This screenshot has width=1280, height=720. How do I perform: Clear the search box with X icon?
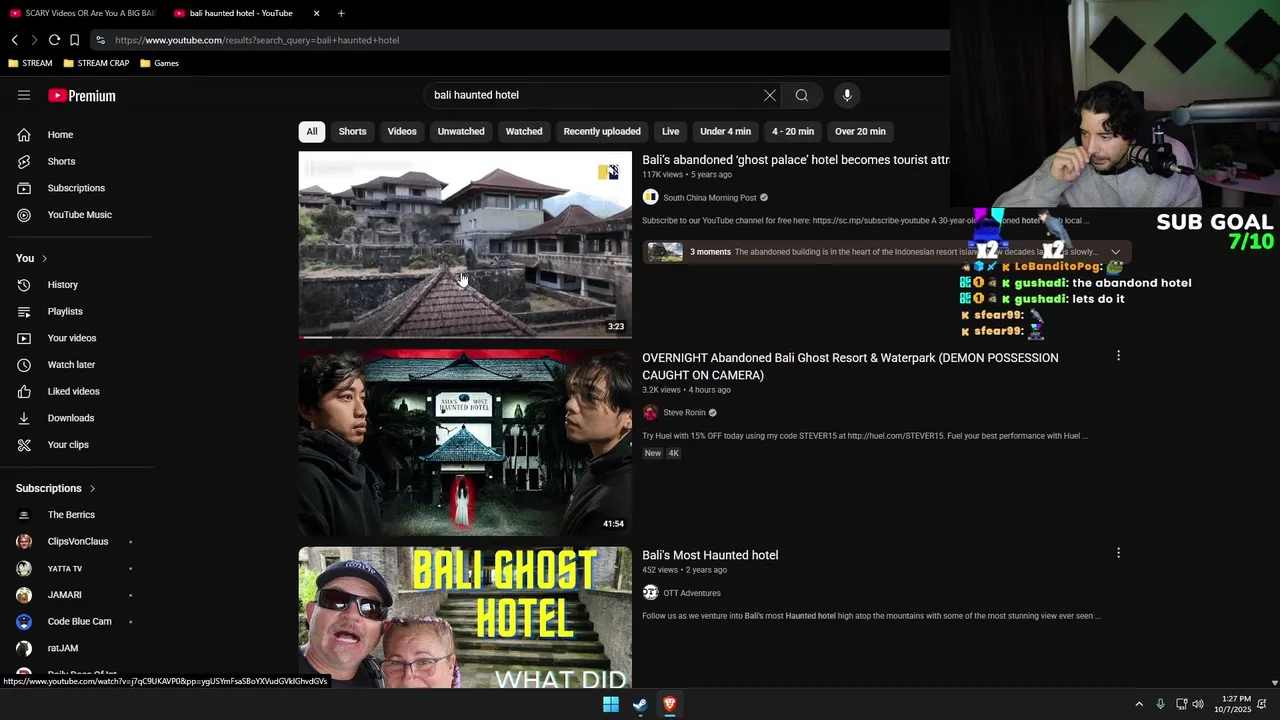pos(770,95)
